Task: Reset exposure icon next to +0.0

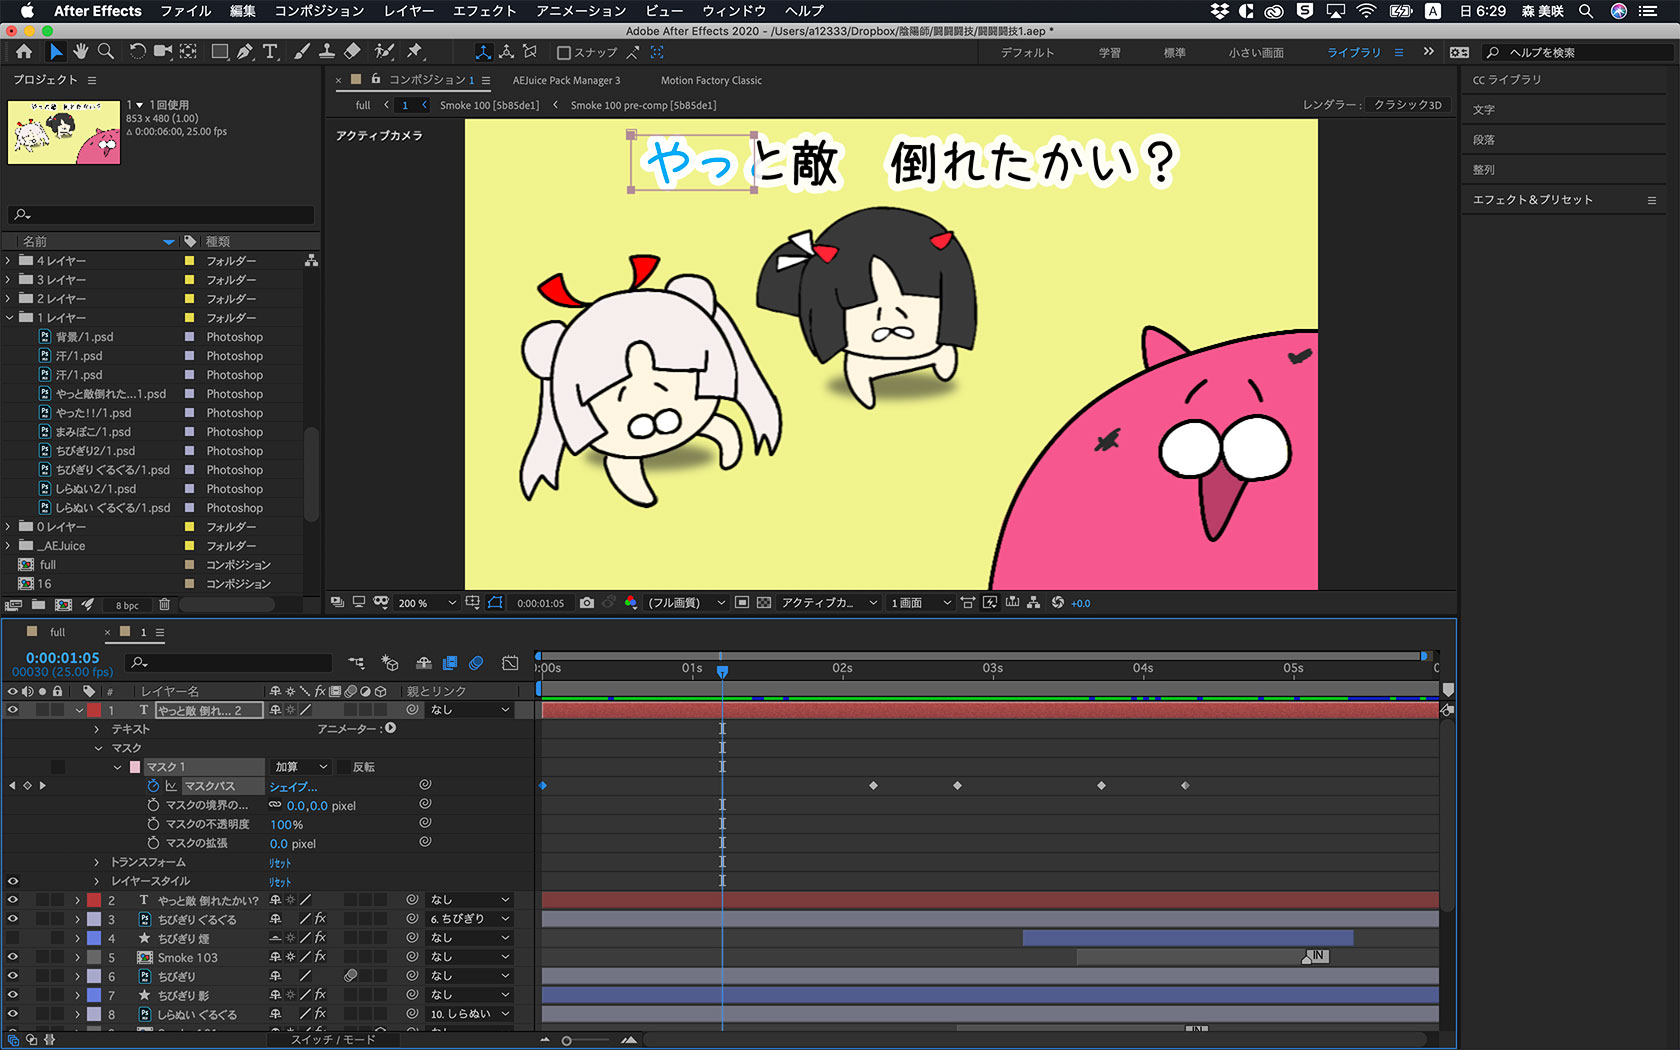Action: (1057, 603)
